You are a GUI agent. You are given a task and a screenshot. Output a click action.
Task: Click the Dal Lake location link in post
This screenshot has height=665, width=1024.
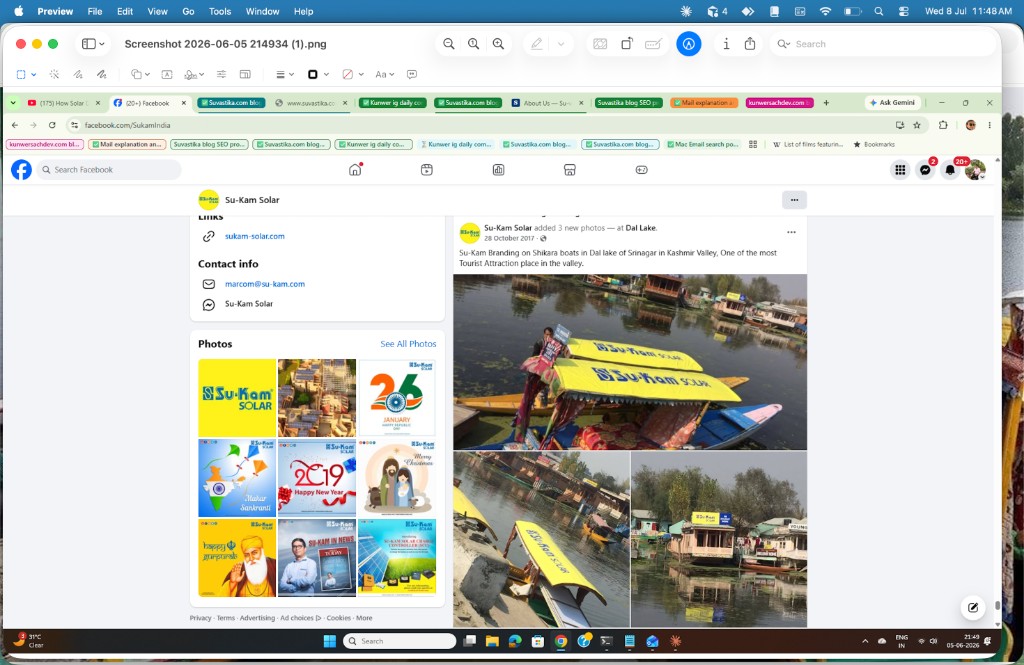click(641, 228)
